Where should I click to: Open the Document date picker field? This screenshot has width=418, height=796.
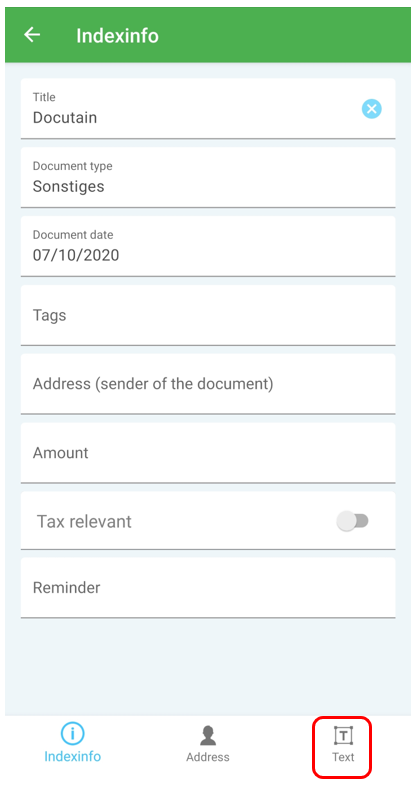point(208,246)
